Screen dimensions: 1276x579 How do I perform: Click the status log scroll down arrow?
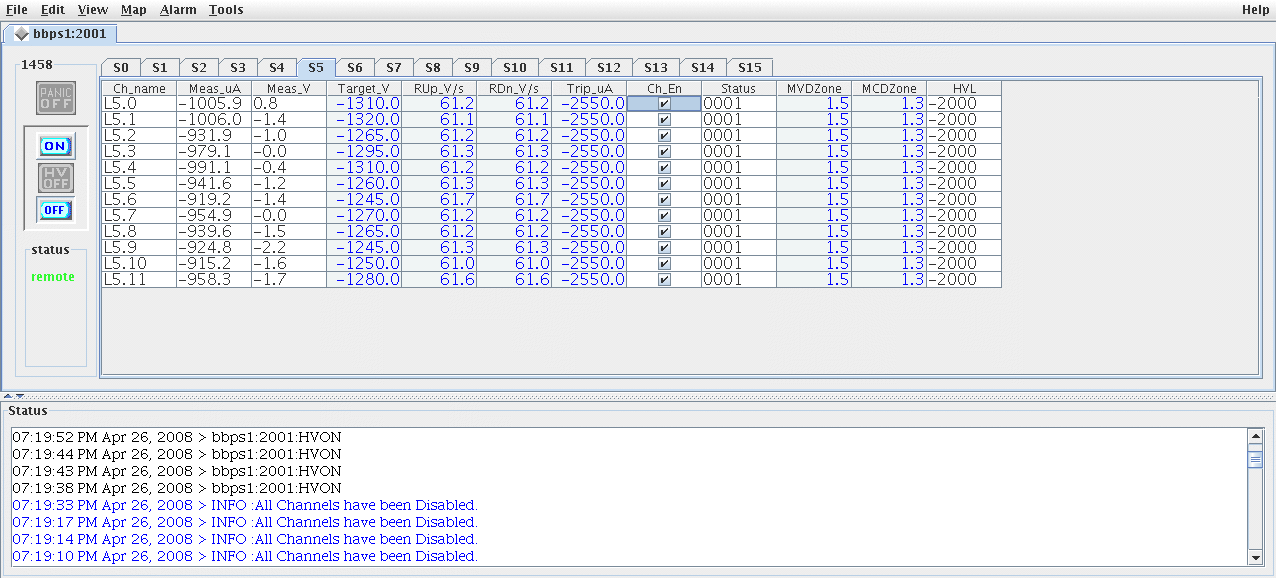1255,557
